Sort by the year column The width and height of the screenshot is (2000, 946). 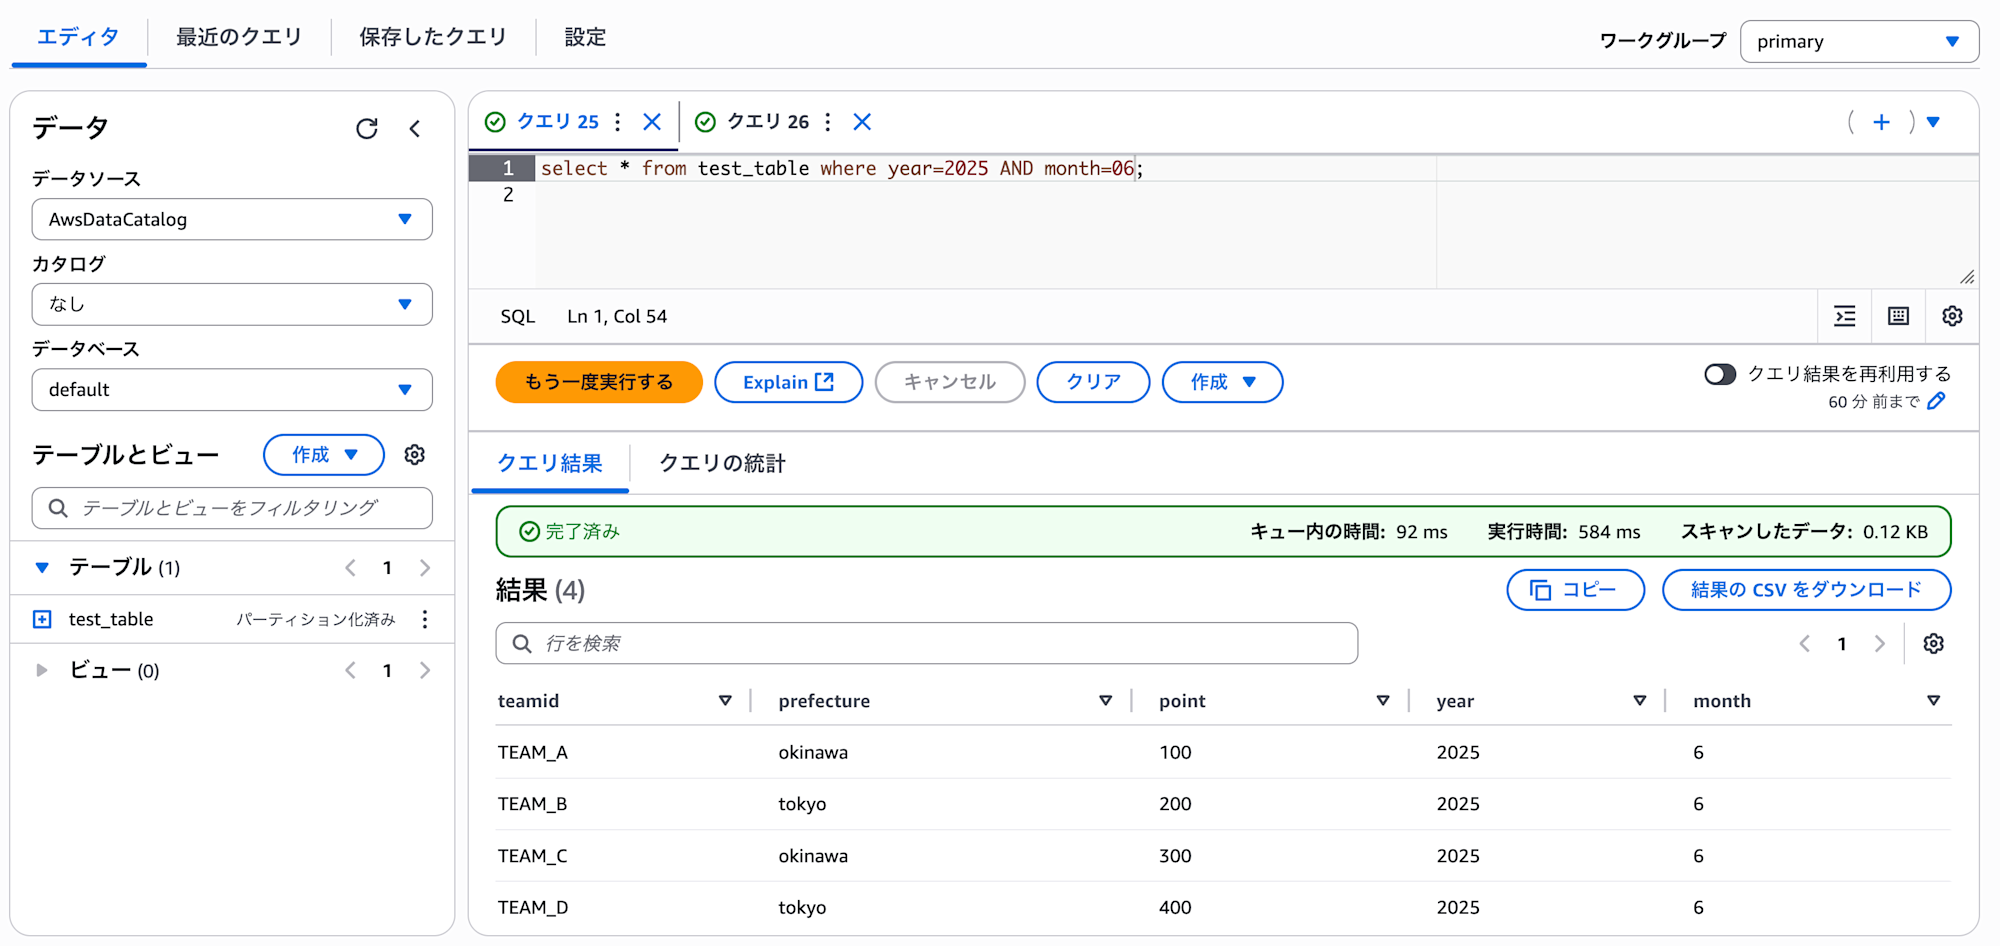(x=1640, y=701)
